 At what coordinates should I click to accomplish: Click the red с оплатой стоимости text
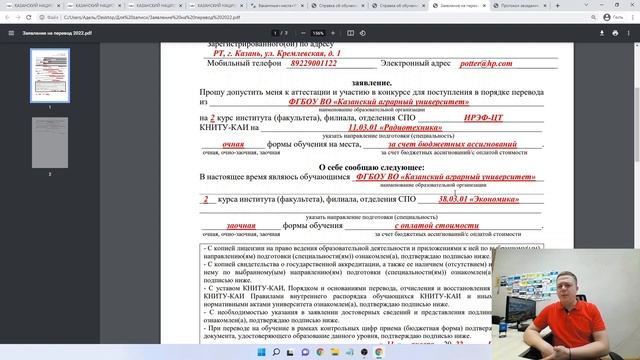pos(437,225)
